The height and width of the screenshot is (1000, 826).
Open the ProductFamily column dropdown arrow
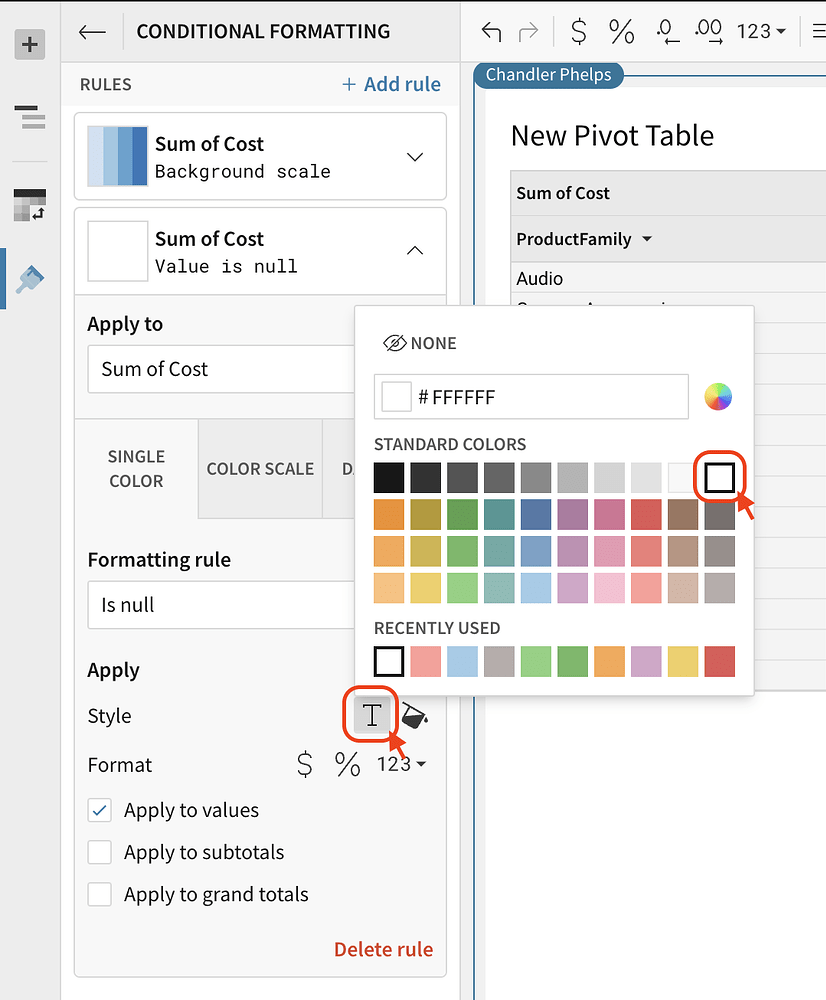click(x=647, y=239)
